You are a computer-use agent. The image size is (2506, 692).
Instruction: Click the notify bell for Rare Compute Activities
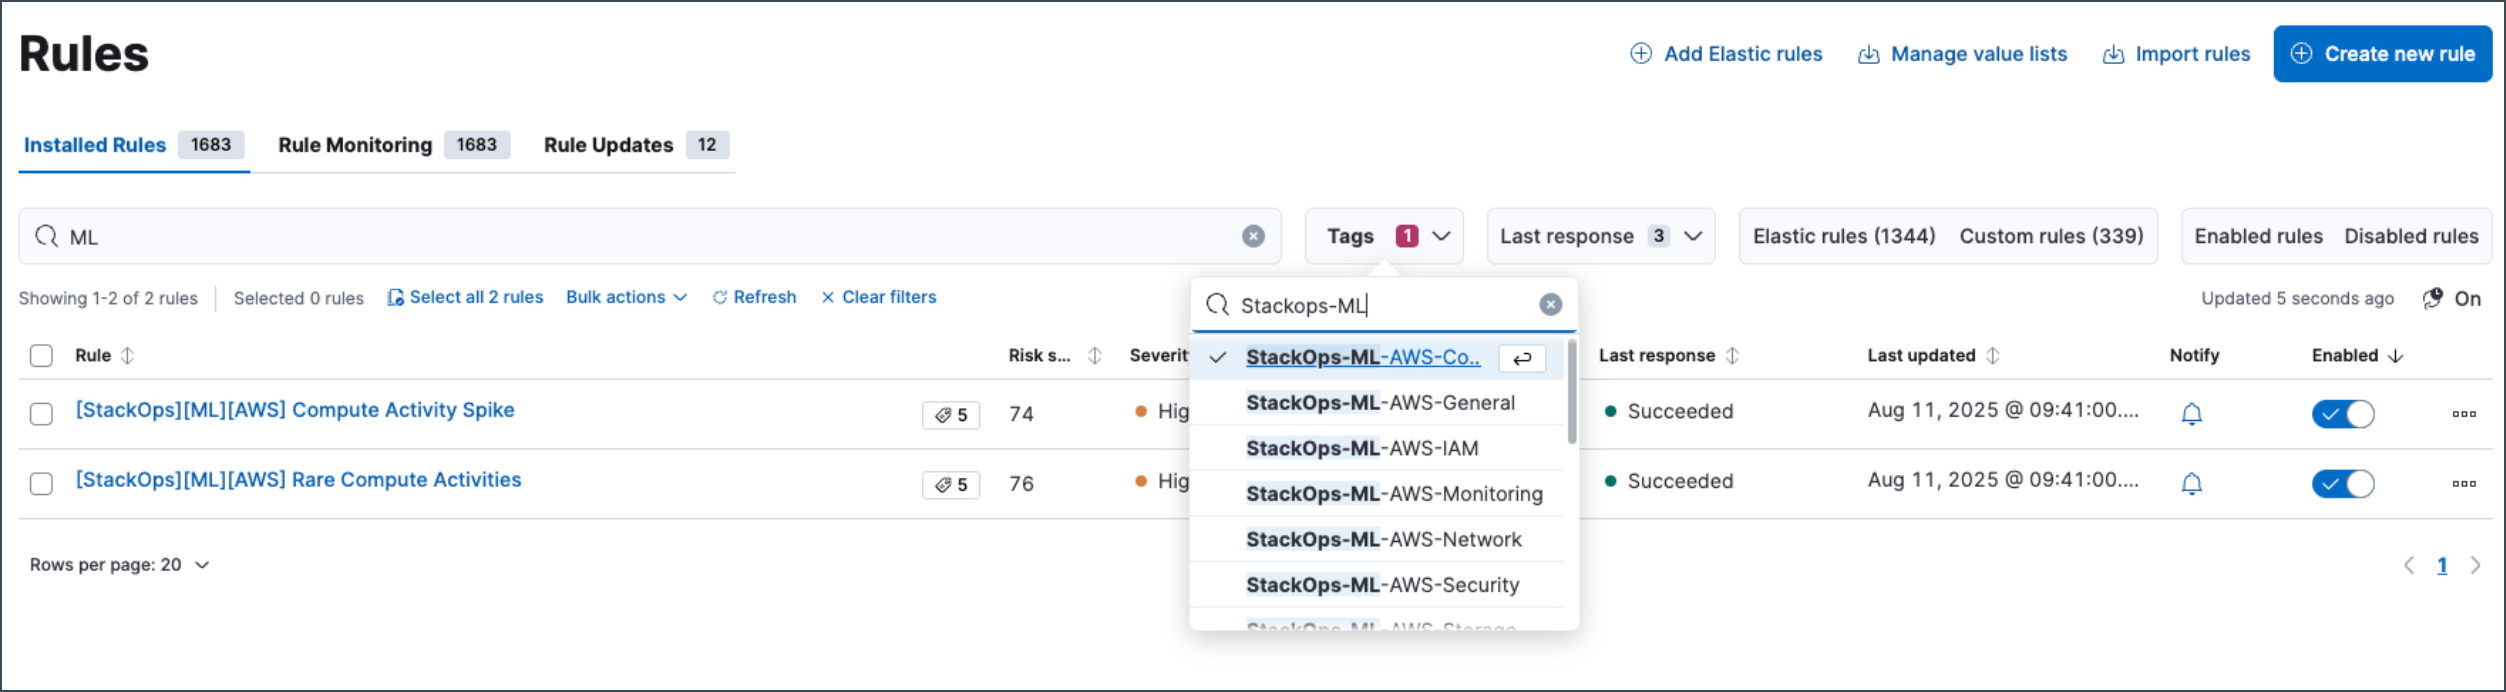tap(2191, 483)
